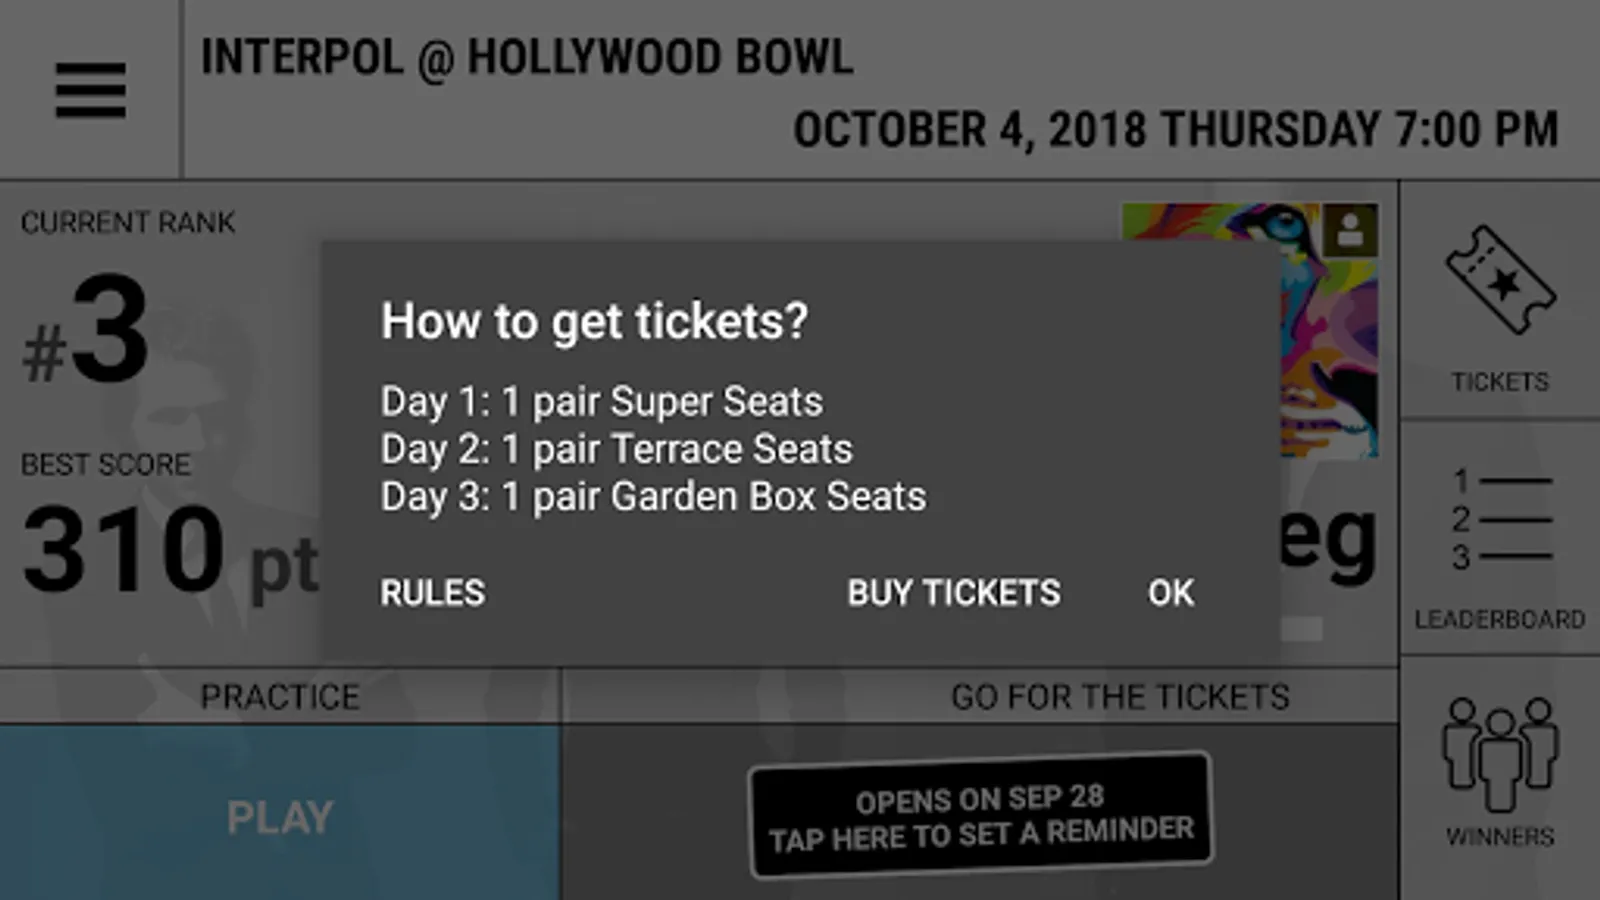Tap the profile person icon on avatar
This screenshot has width=1600, height=900.
point(1349,230)
